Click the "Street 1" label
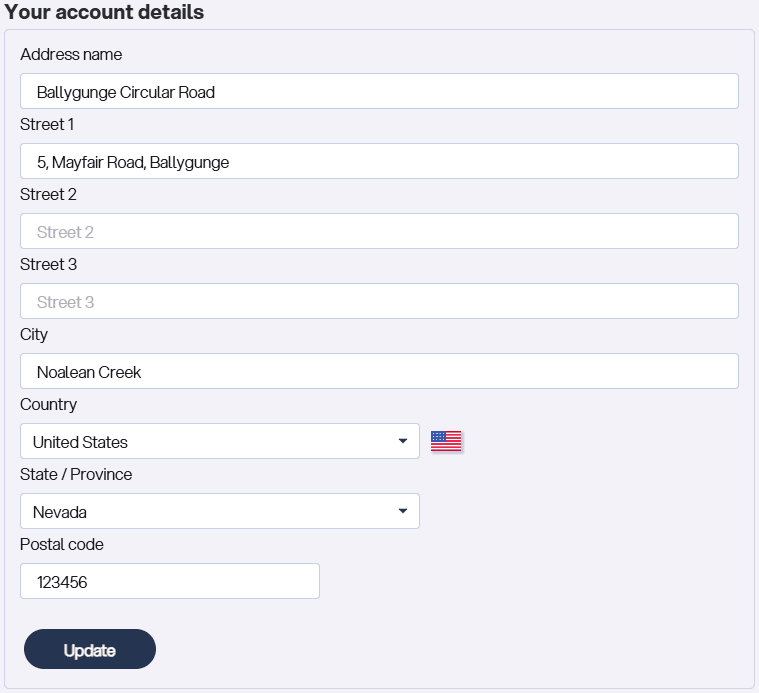Image resolution: width=759 pixels, height=693 pixels. pyautogui.click(x=47, y=124)
